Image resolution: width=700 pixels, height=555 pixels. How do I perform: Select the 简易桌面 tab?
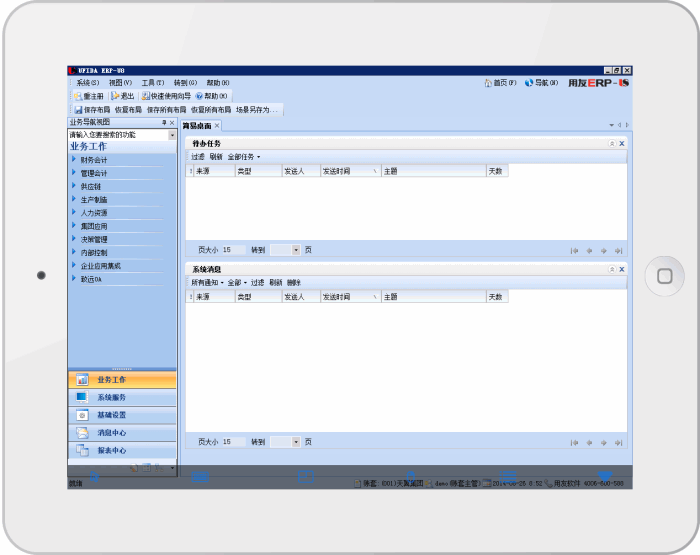point(196,126)
